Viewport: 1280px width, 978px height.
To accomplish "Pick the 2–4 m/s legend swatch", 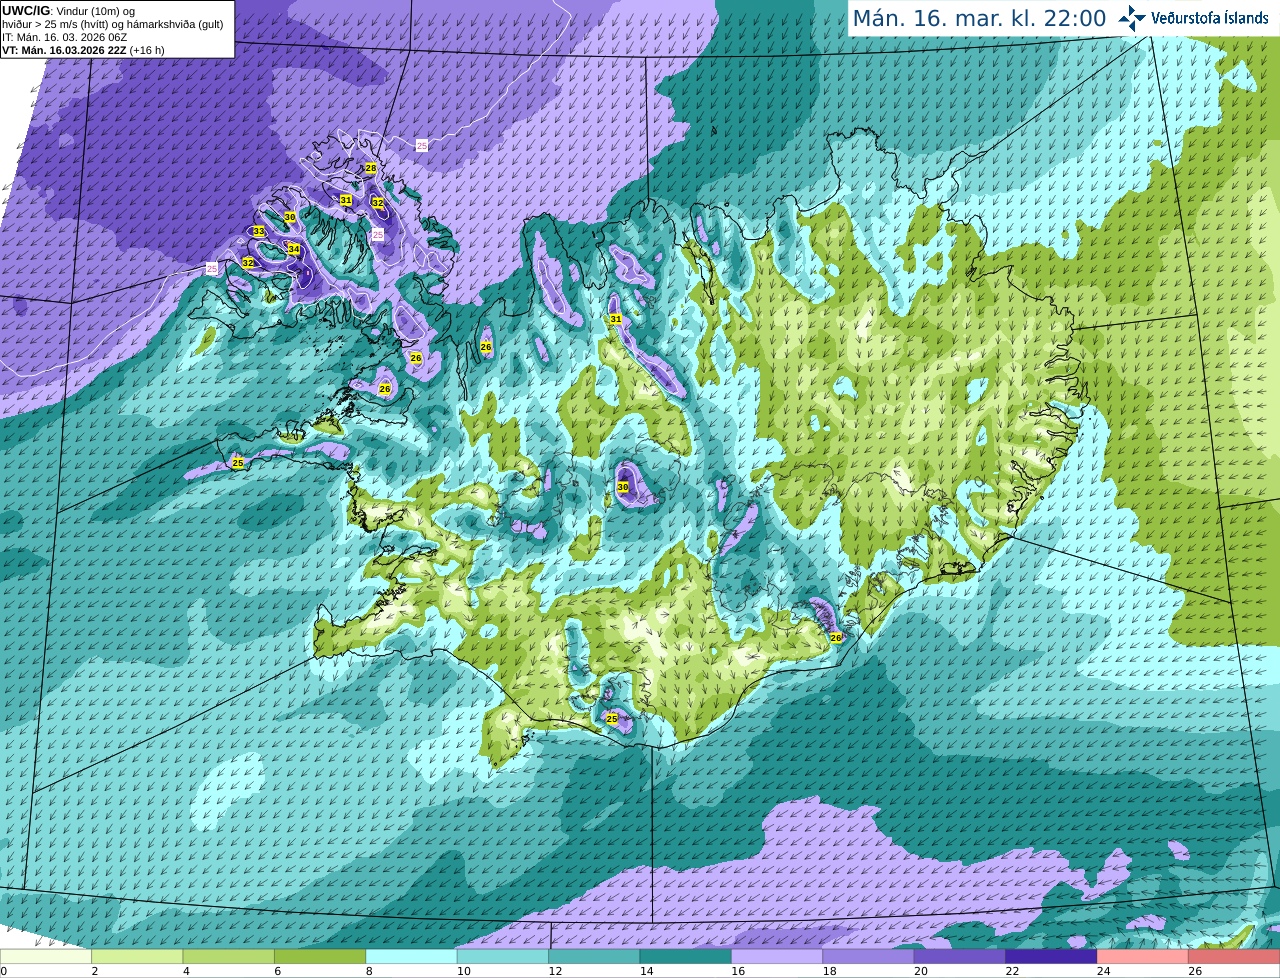I will tap(137, 957).
